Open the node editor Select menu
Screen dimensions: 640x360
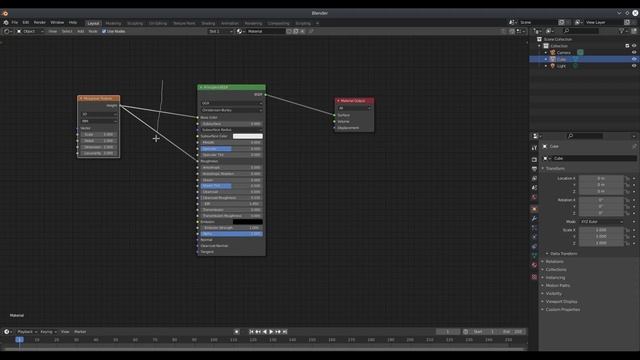(x=67, y=31)
